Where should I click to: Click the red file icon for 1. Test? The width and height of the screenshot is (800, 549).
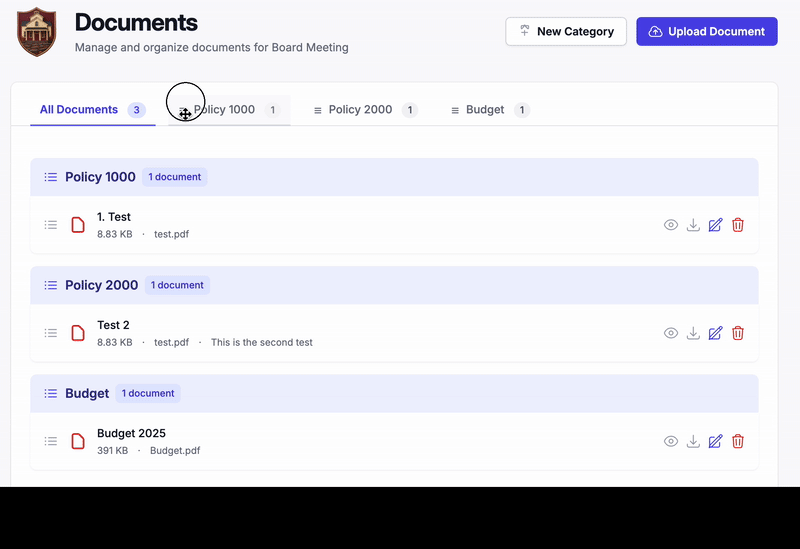[78, 225]
